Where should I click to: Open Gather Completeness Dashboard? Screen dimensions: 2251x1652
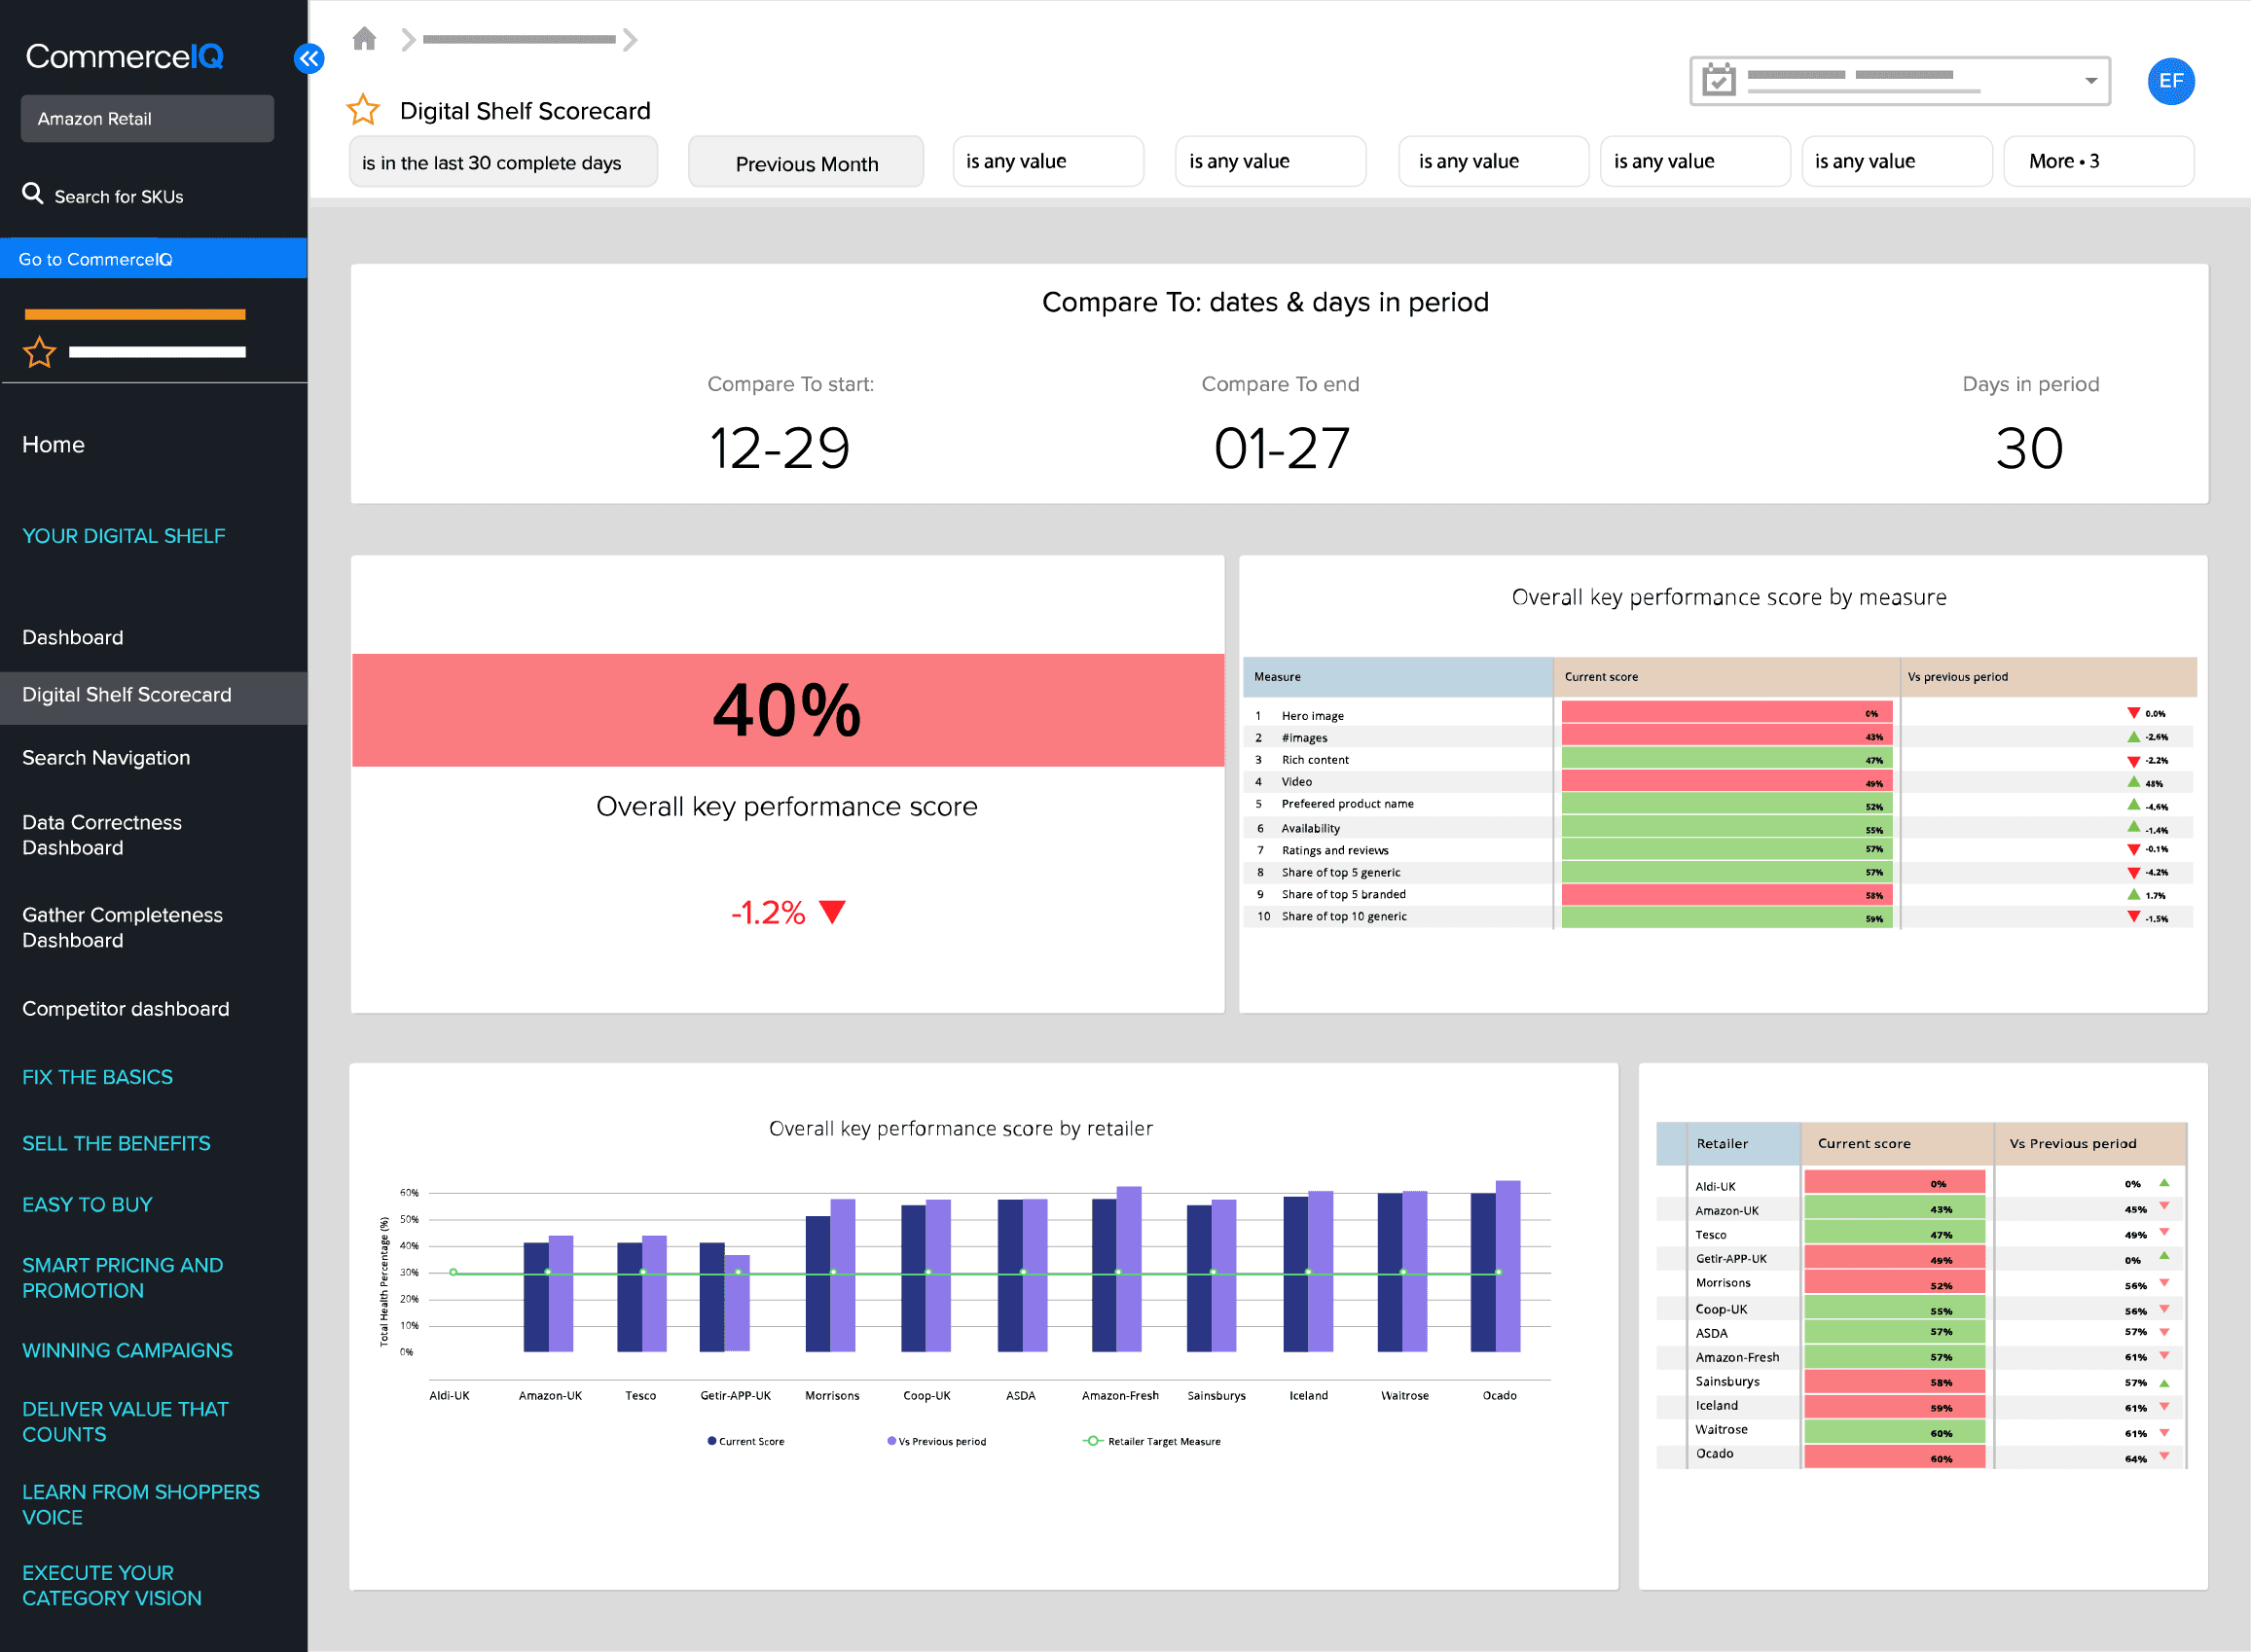click(122, 928)
